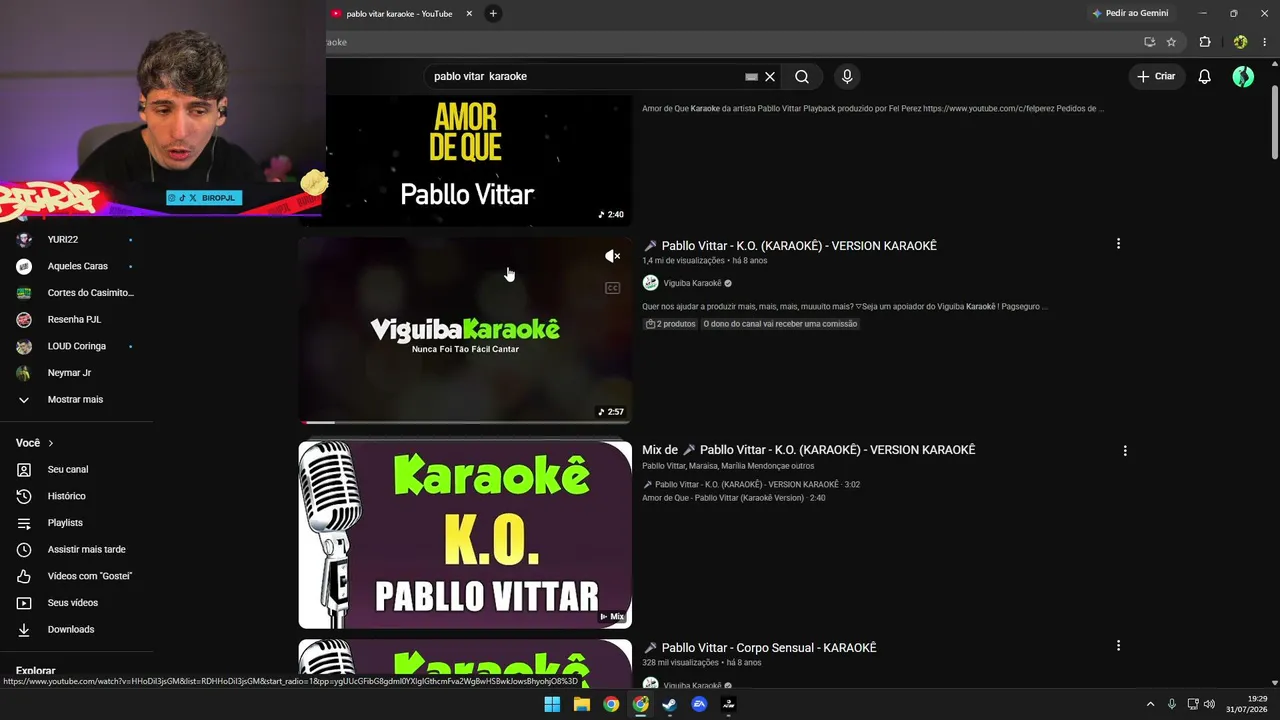Open the Karaokê K.O. Pabllo Vittar mix thumbnail
This screenshot has width=1280, height=720.
click(x=465, y=535)
